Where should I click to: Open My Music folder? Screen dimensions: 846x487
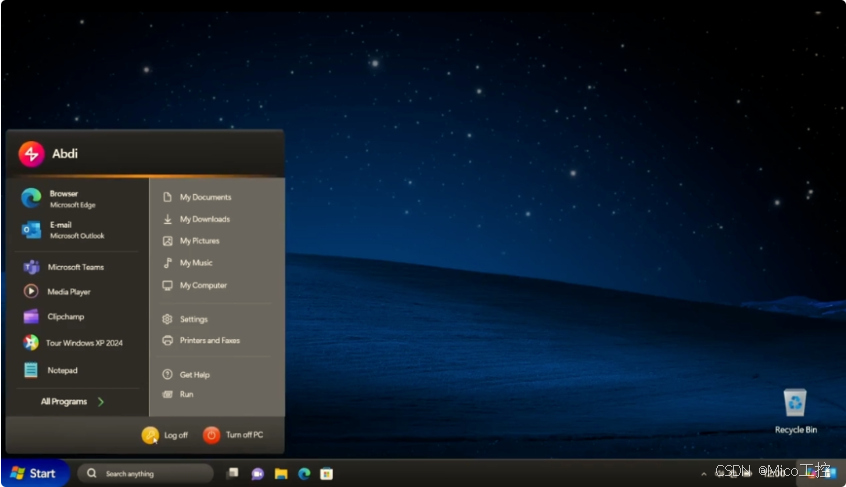pos(188,263)
